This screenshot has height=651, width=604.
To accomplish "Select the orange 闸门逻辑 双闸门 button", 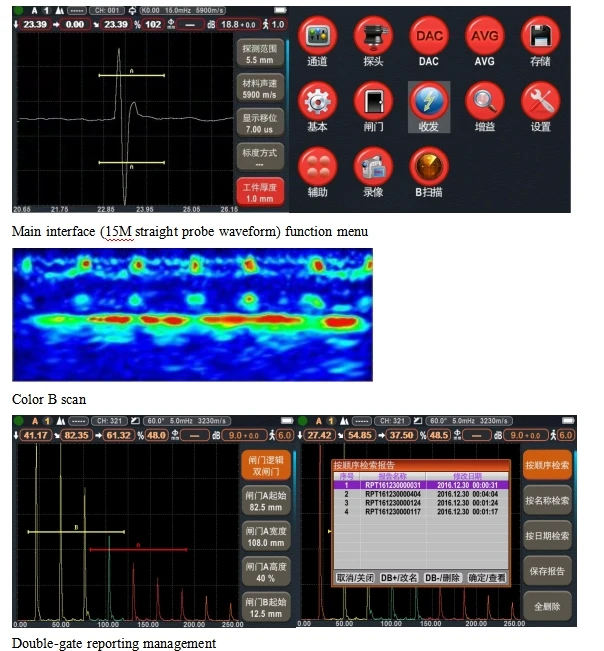I will tap(266, 465).
